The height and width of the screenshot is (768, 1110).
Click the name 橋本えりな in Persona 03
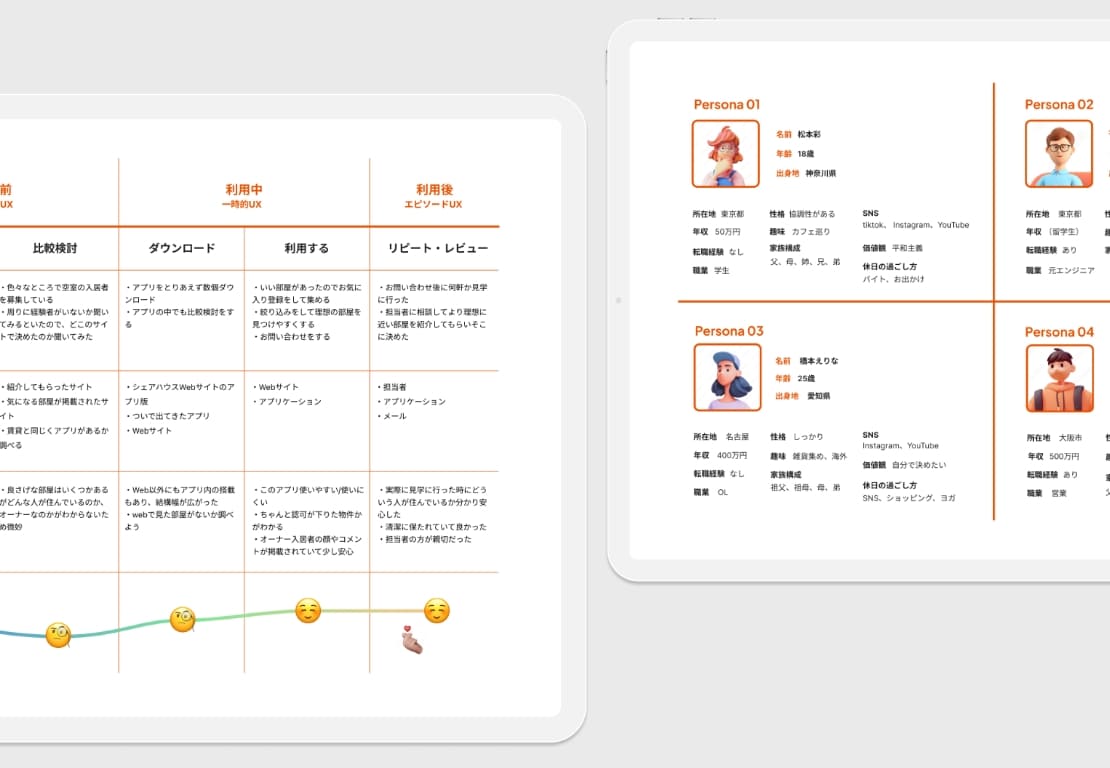(818, 360)
